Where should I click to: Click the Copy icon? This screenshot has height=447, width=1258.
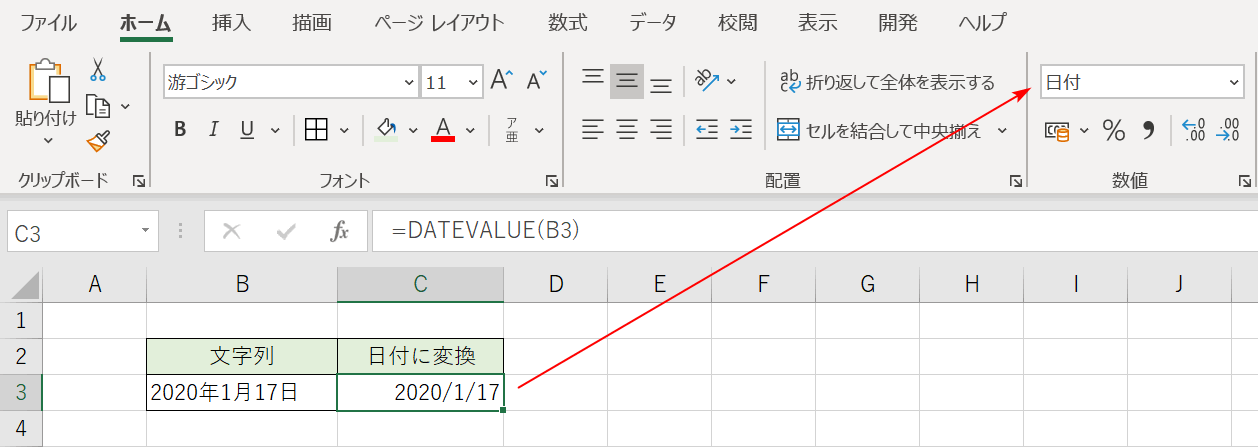[x=98, y=105]
